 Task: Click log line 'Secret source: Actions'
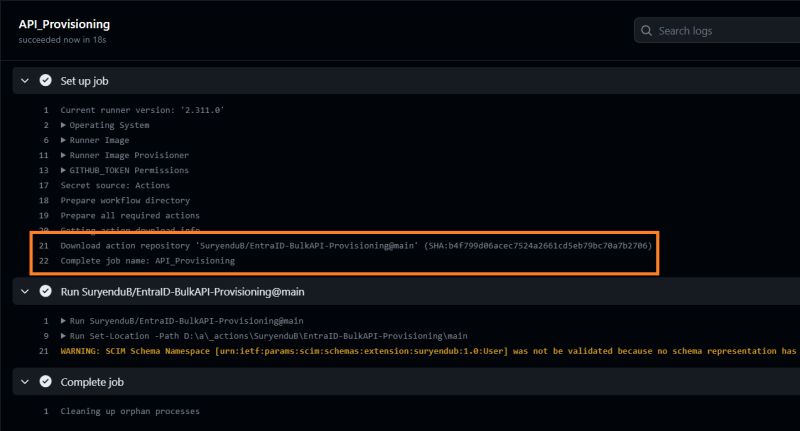coord(115,185)
